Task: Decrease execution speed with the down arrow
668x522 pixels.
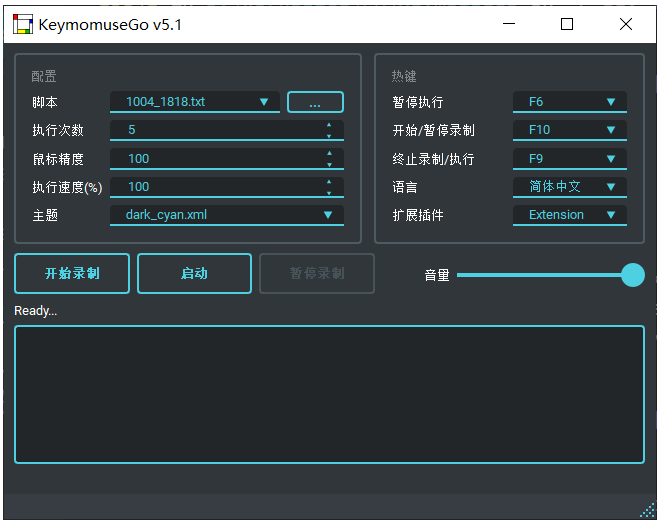Action: point(329,193)
